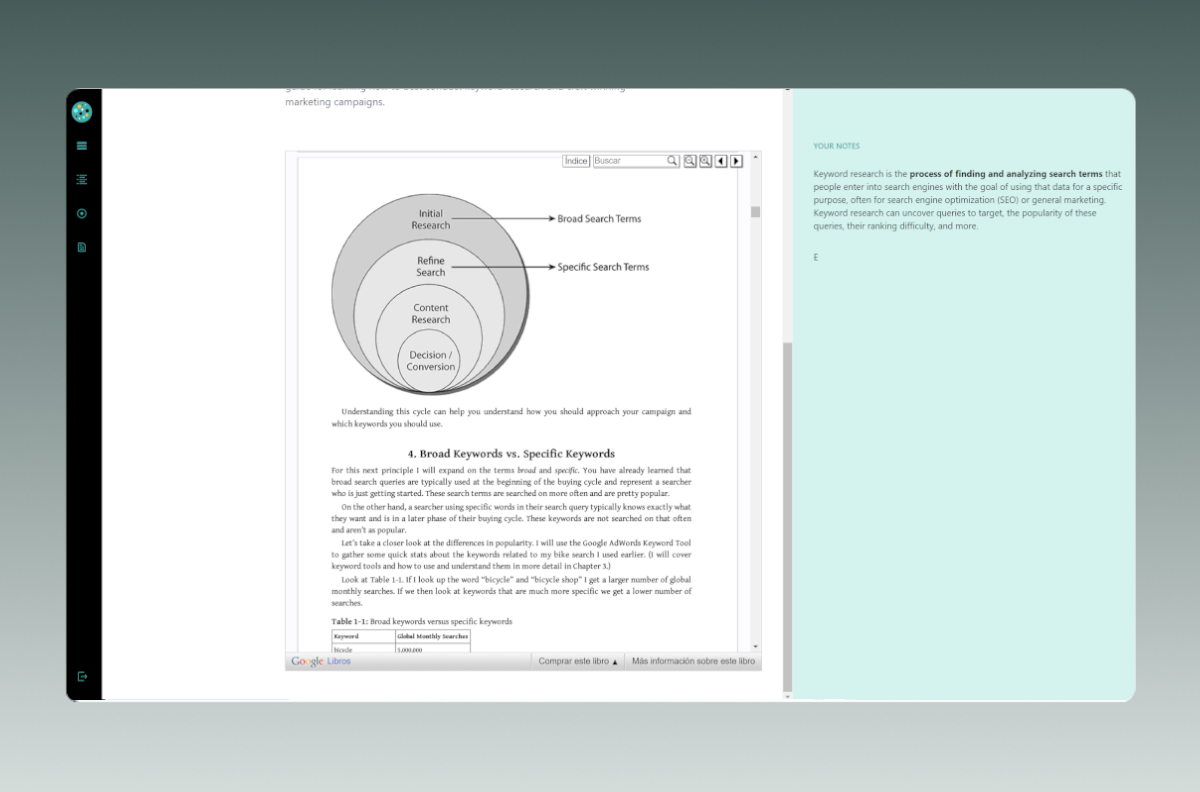The image size is (1200, 792).
Task: Click the logout icon at the sidebar bottom
Action: pyautogui.click(x=82, y=677)
